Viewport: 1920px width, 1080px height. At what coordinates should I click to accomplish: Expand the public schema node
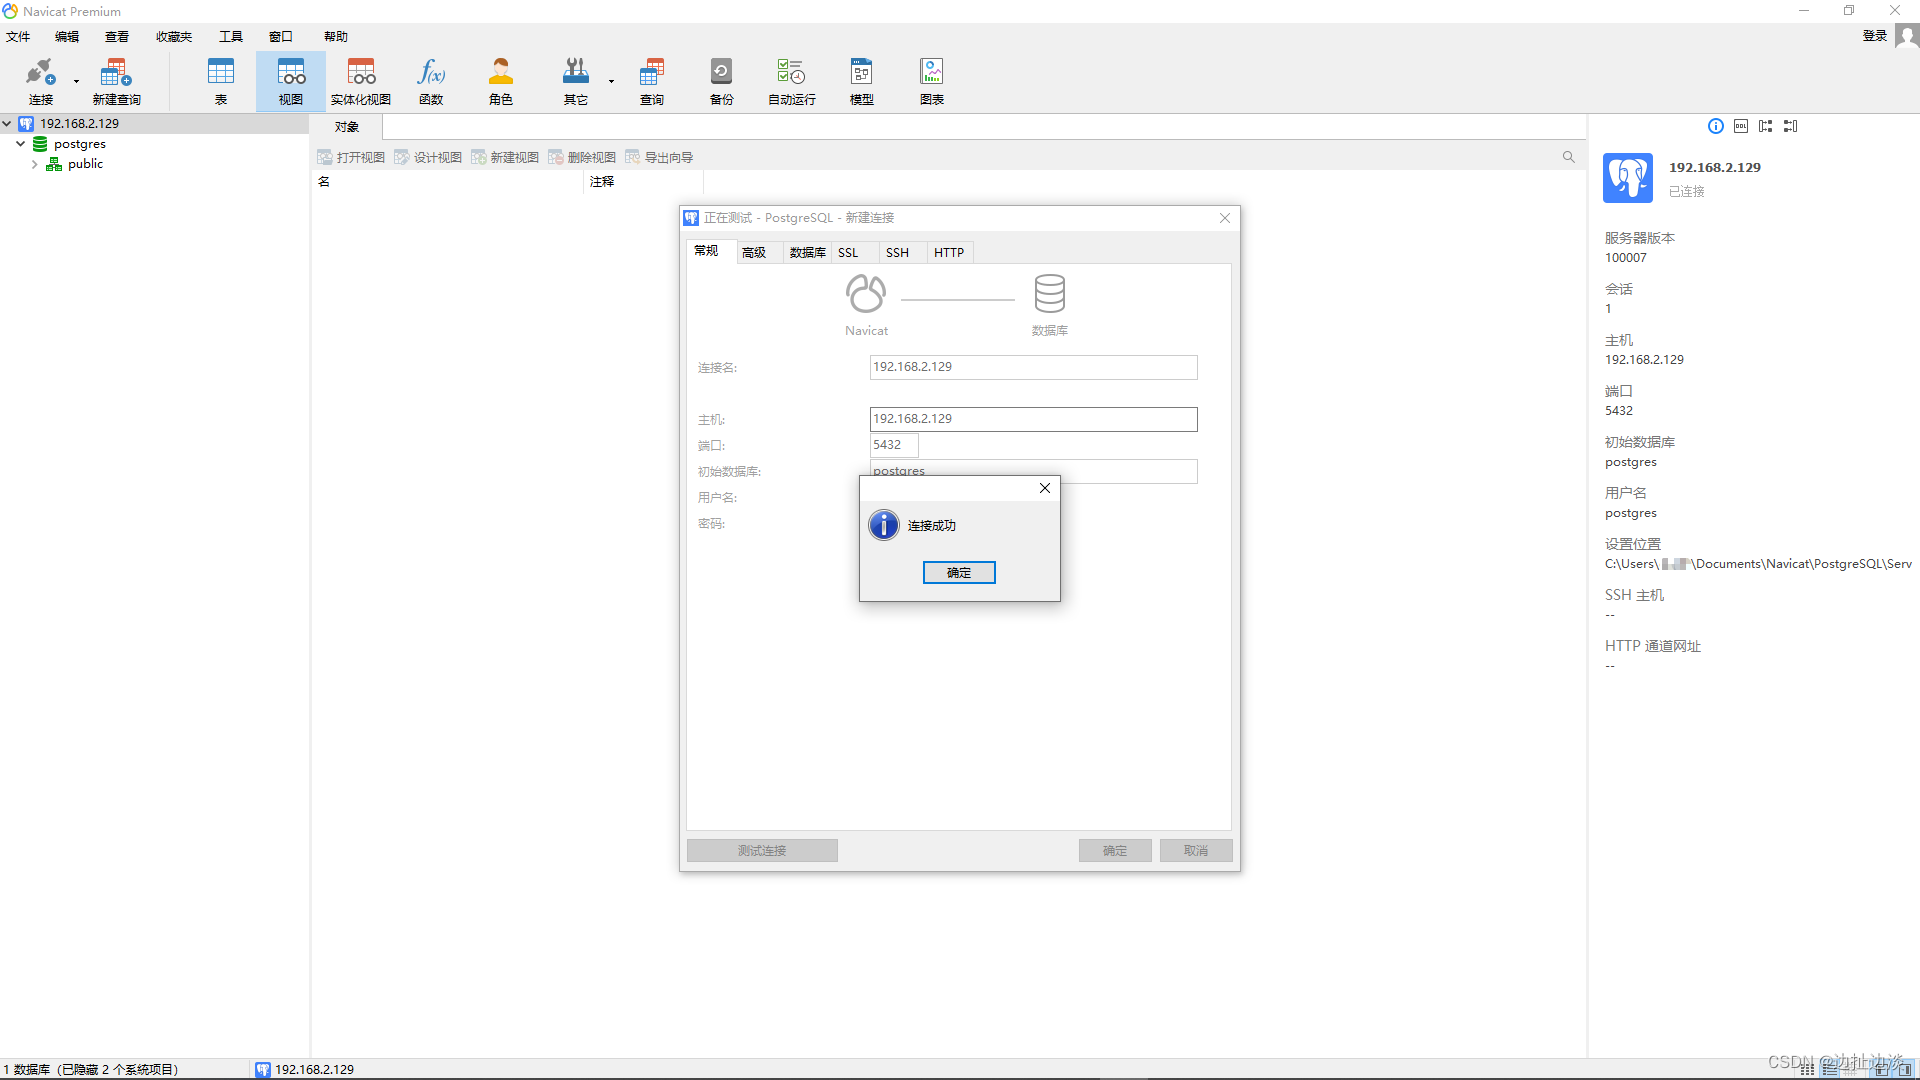pyautogui.click(x=35, y=164)
